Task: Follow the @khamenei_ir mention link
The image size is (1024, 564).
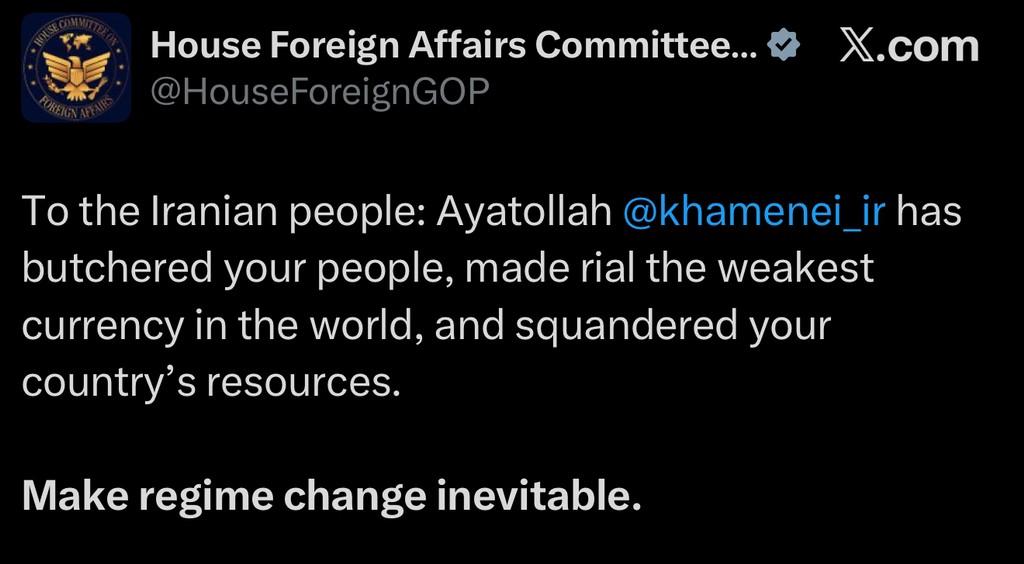Action: click(754, 213)
